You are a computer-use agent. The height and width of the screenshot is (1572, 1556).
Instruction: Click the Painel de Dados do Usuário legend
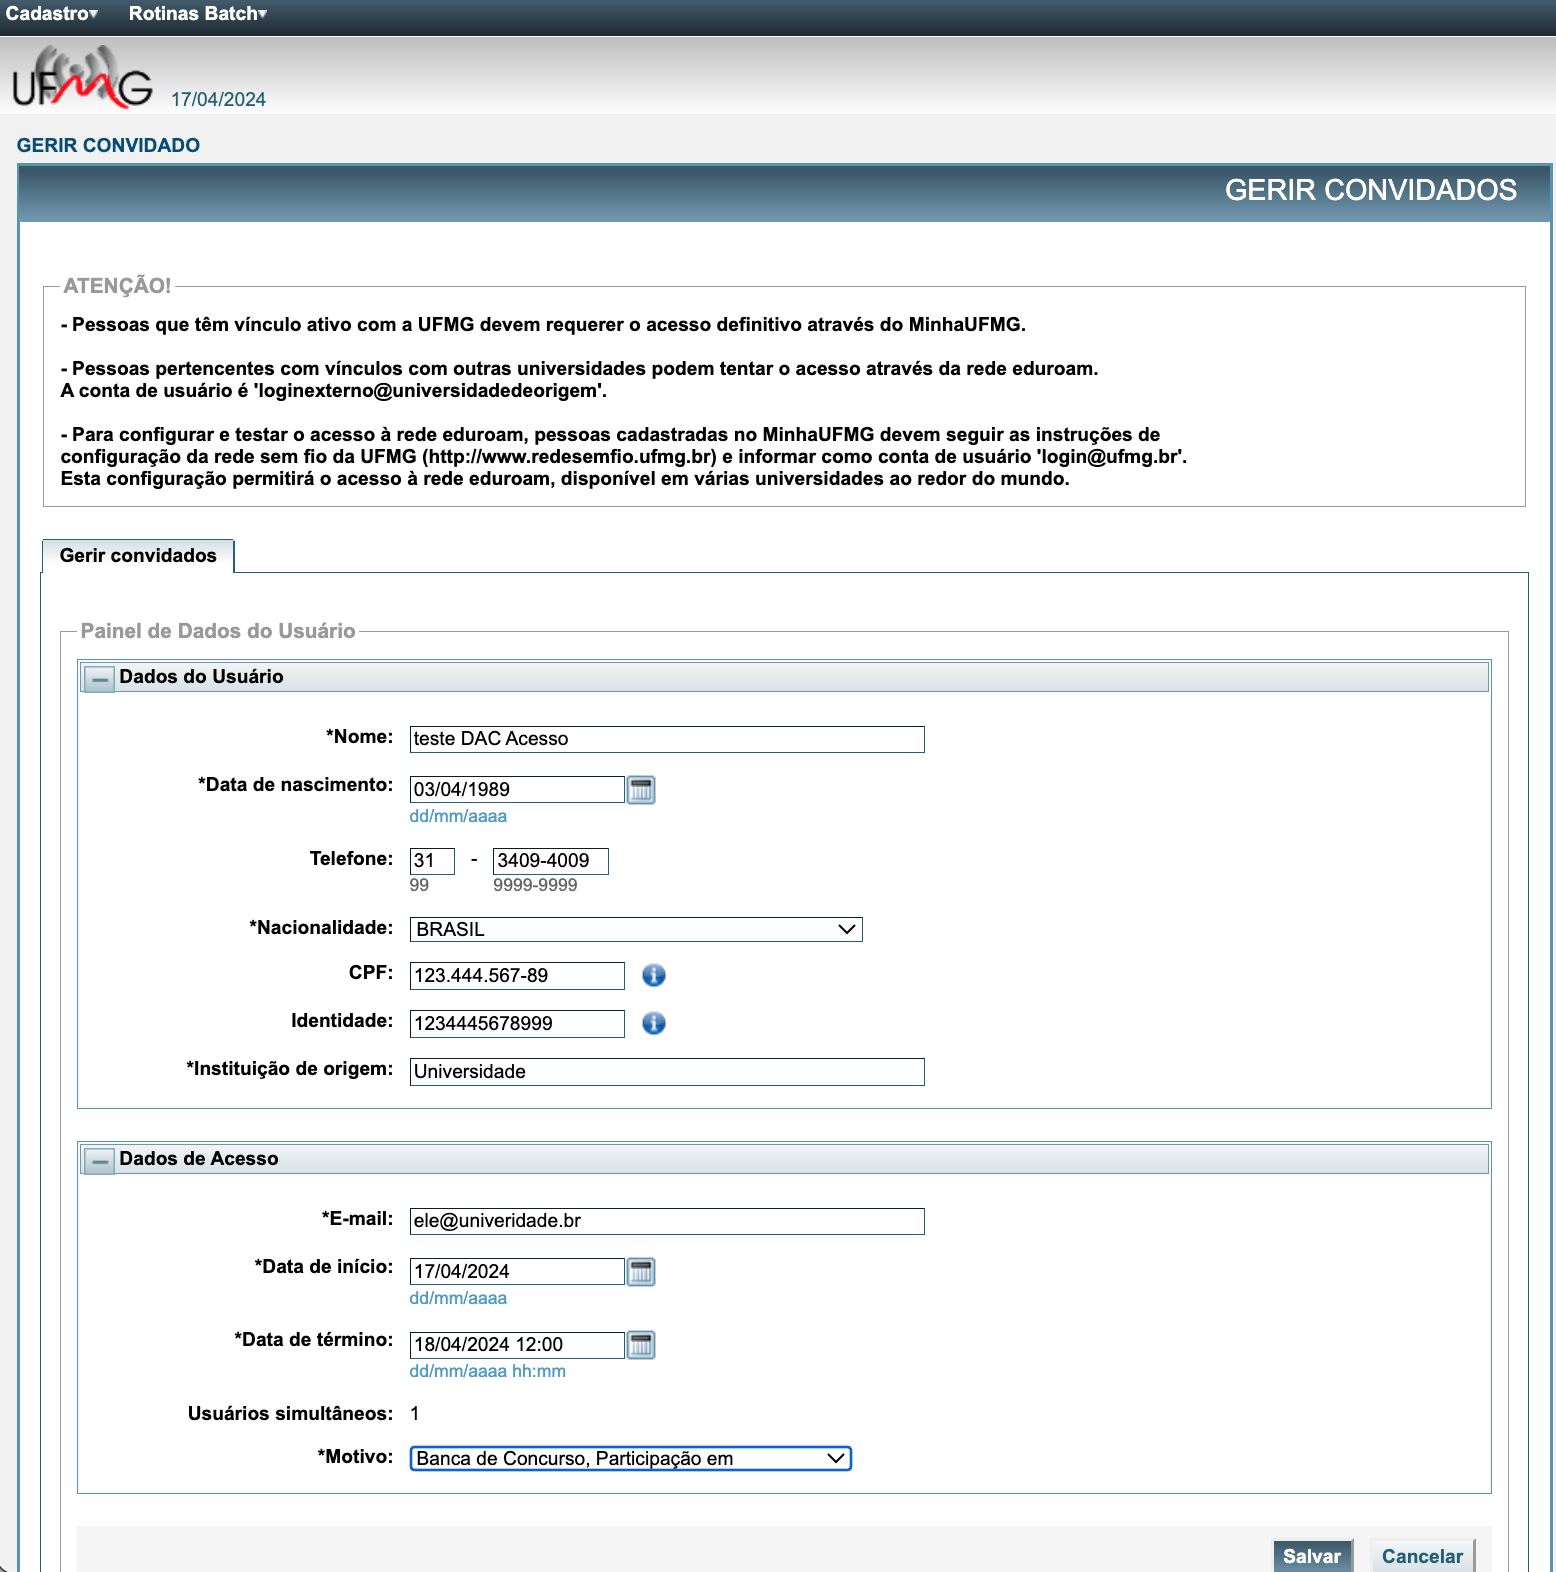(218, 631)
